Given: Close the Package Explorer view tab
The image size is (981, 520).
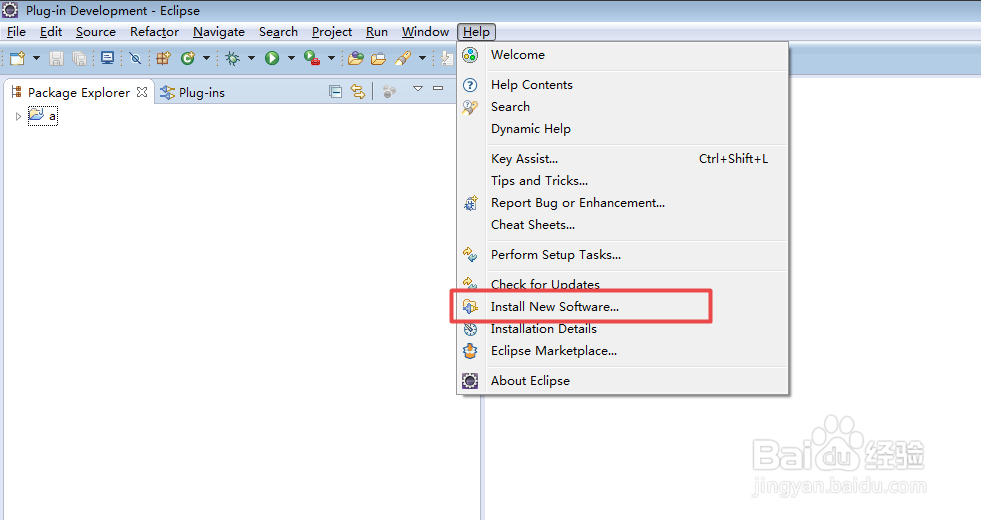Looking at the screenshot, I should (142, 92).
